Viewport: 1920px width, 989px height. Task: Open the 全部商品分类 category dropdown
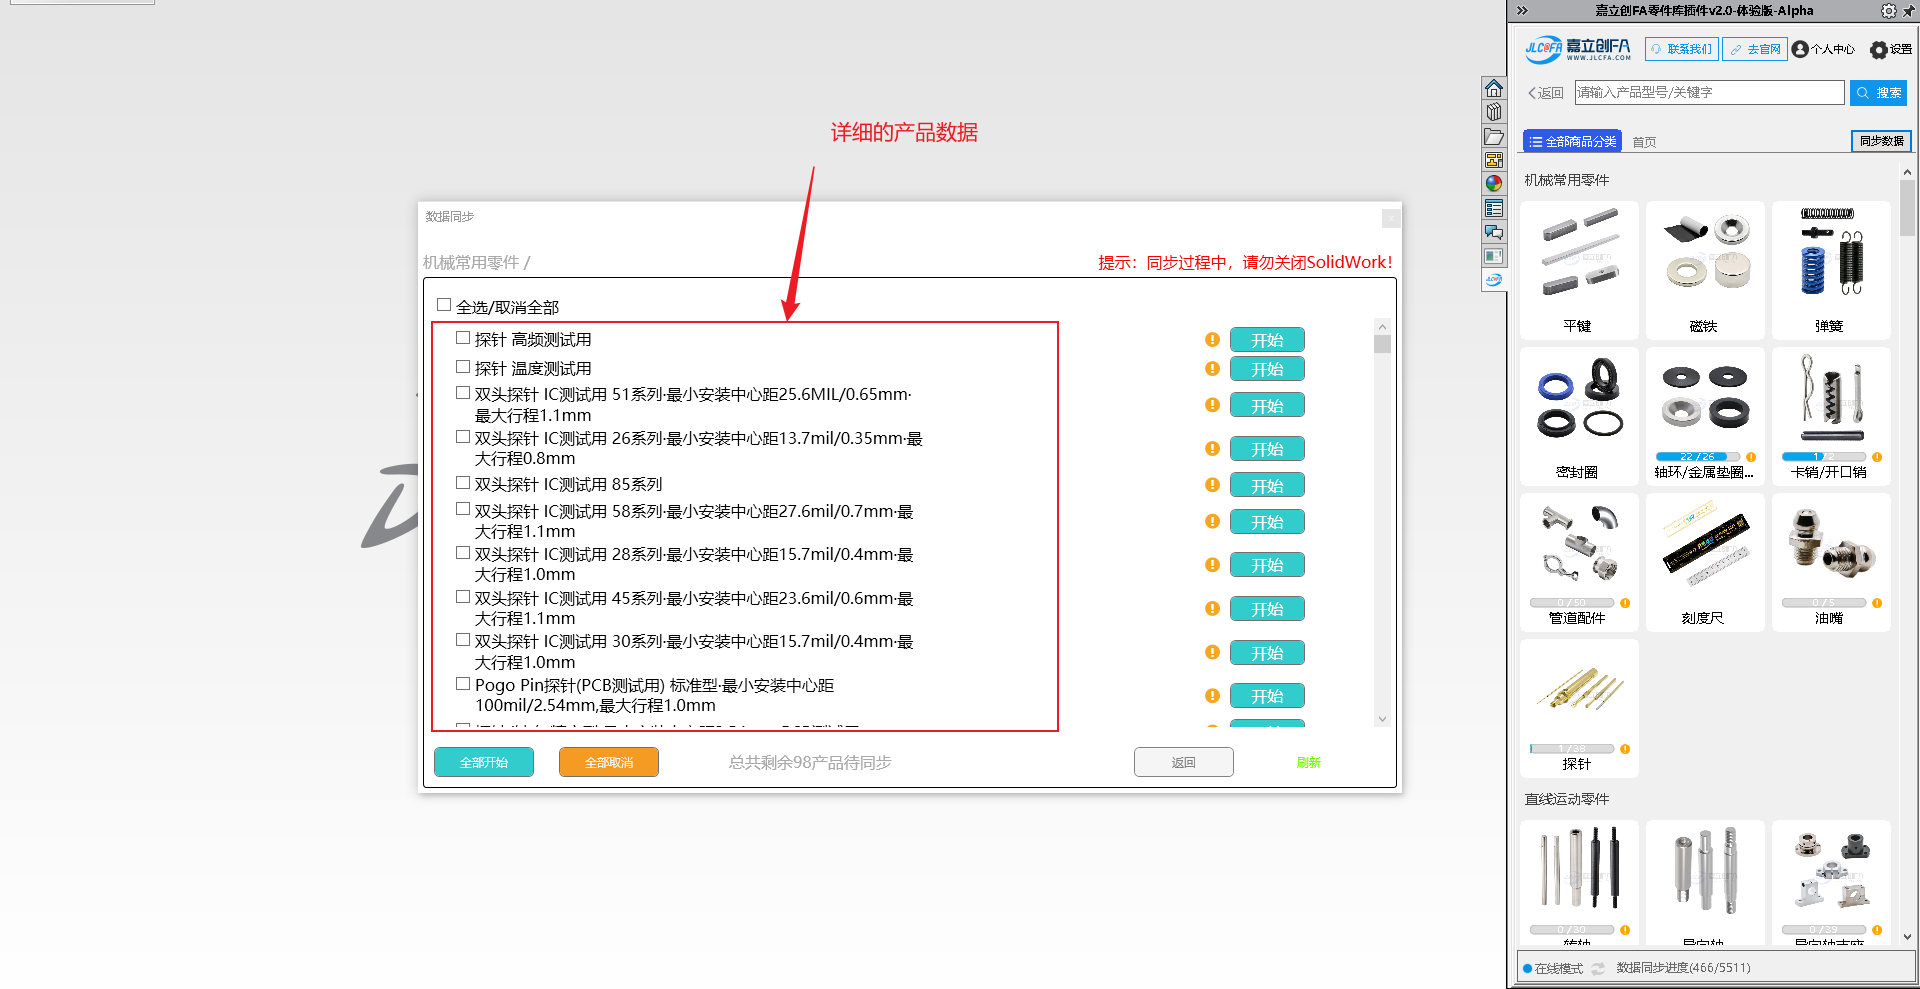point(1572,141)
